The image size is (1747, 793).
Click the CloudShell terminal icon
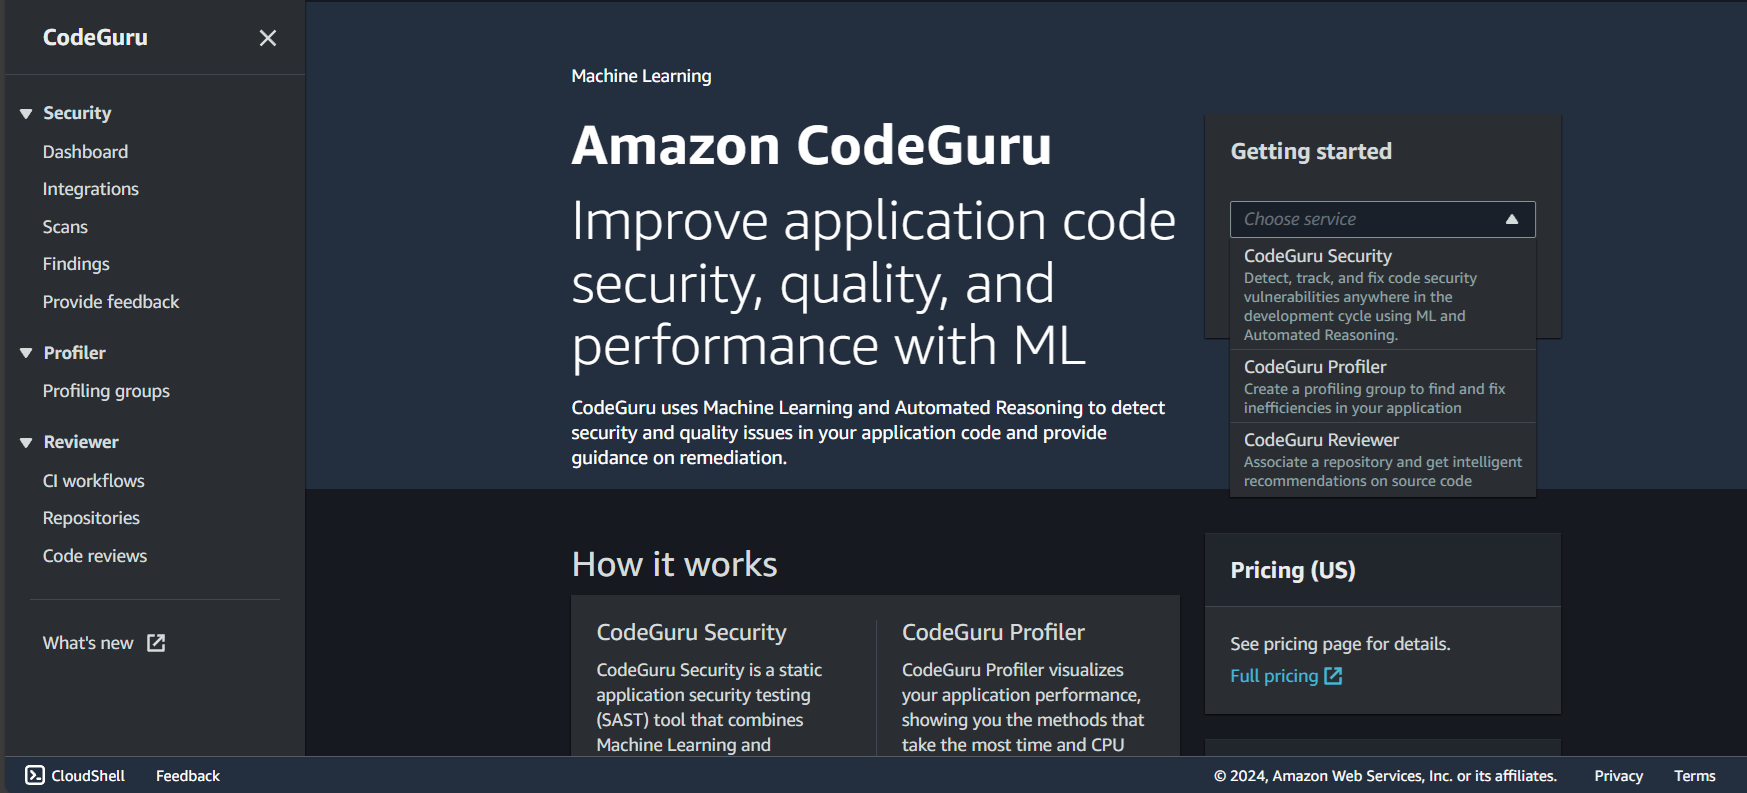click(x=35, y=775)
